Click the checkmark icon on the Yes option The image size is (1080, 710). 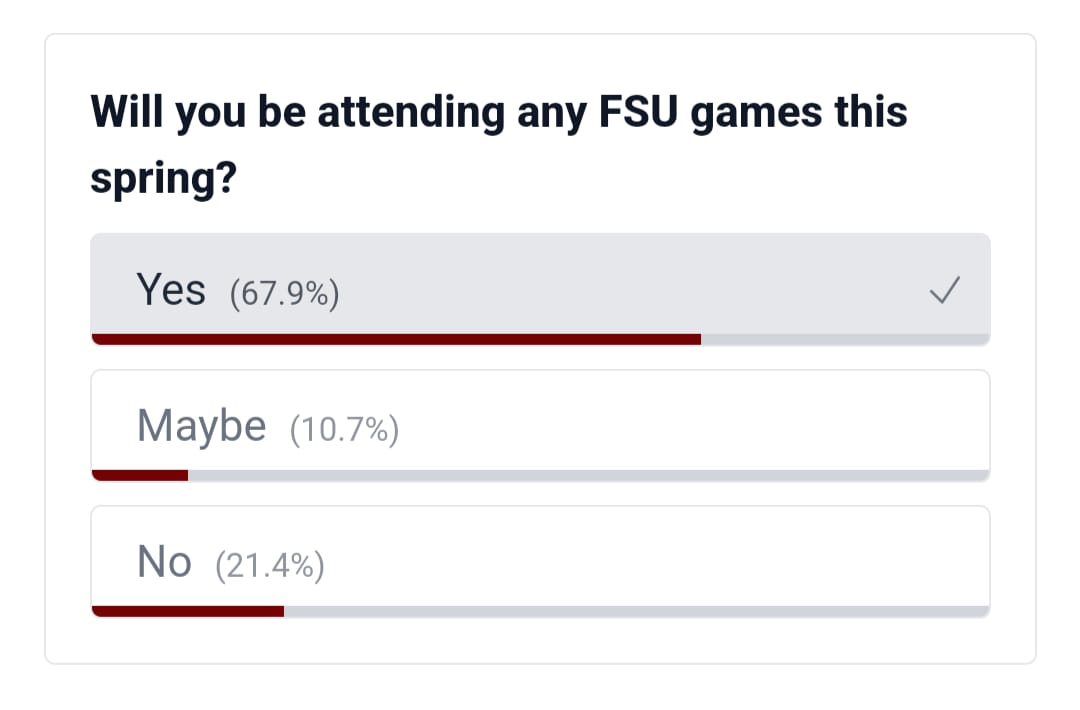pyautogui.click(x=944, y=291)
